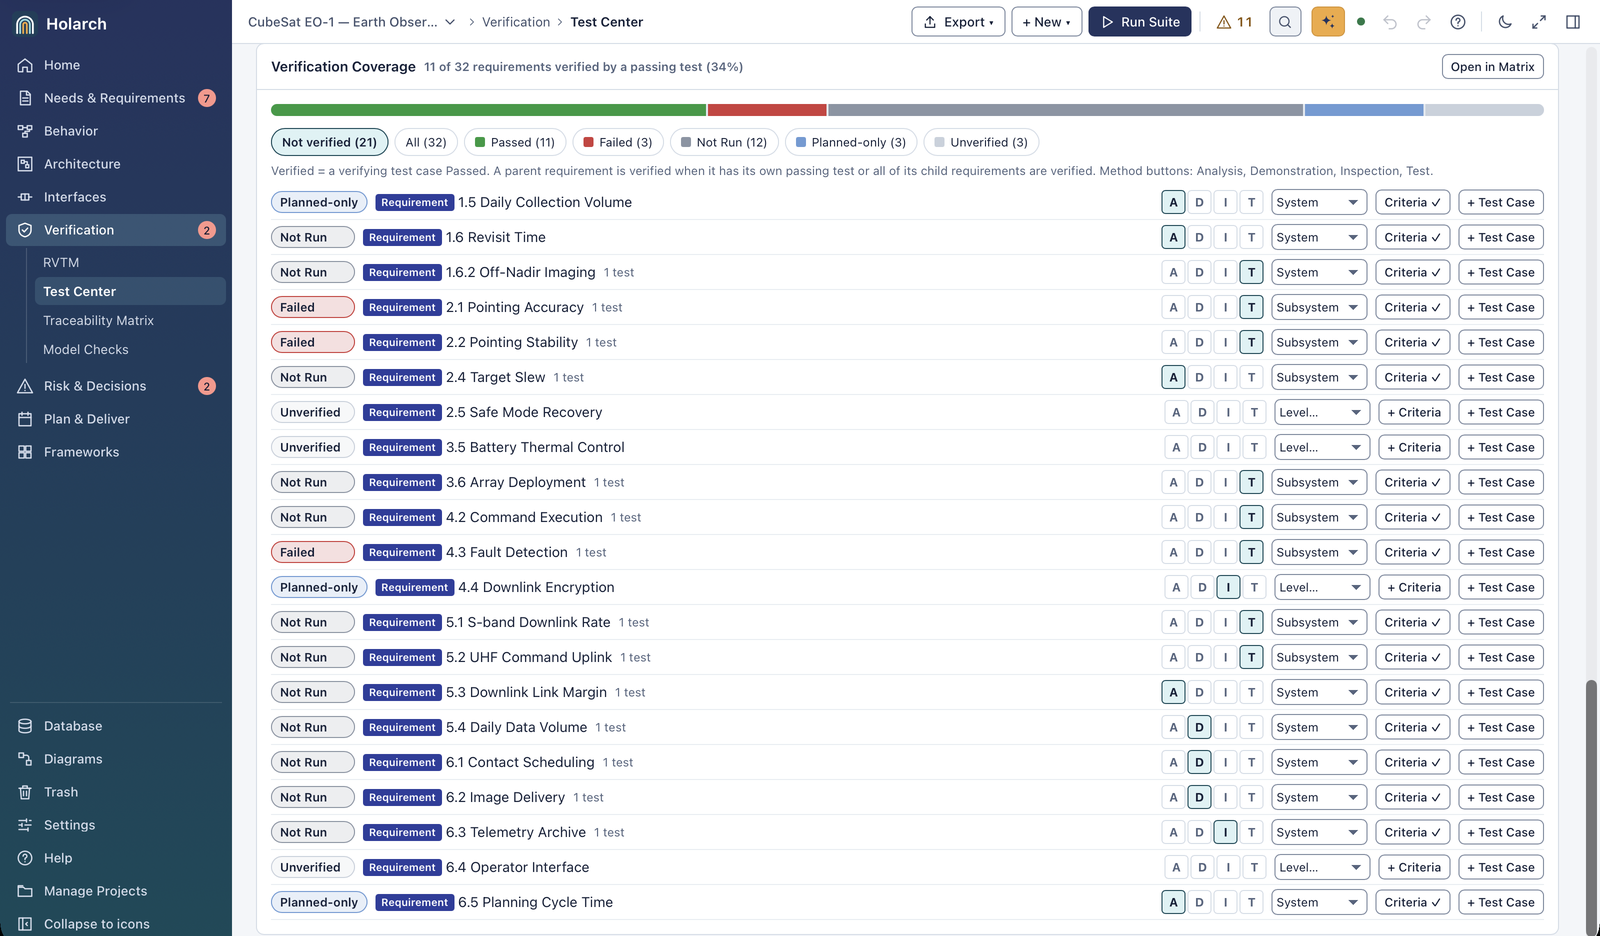Image resolution: width=1600 pixels, height=936 pixels.
Task: Open level dropdown for 1.6 Revisit Time
Action: [x=1319, y=237]
